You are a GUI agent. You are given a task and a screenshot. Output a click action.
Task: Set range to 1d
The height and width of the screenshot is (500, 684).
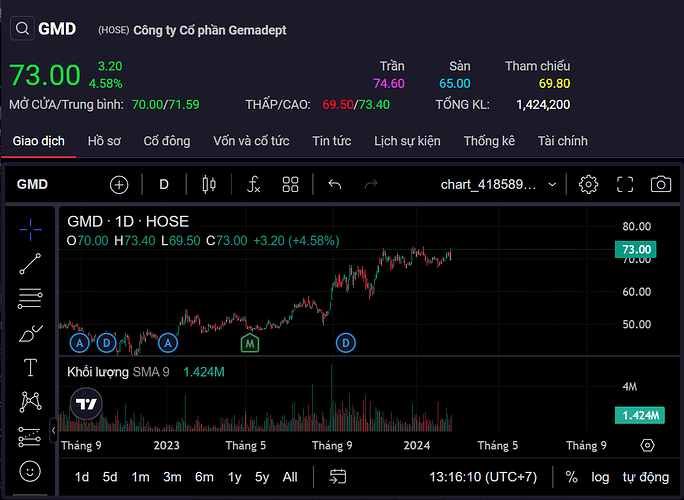click(82, 477)
